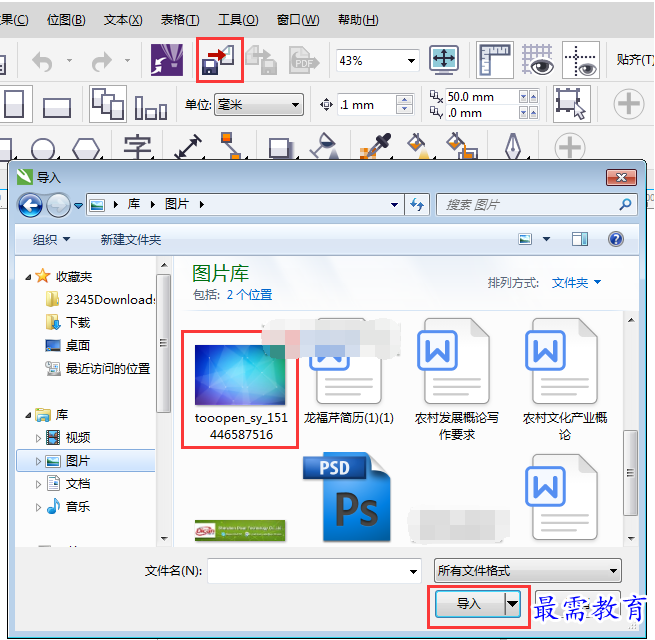Open the units combo box
Image resolution: width=655 pixels, height=640 pixels.
pyautogui.click(x=259, y=104)
